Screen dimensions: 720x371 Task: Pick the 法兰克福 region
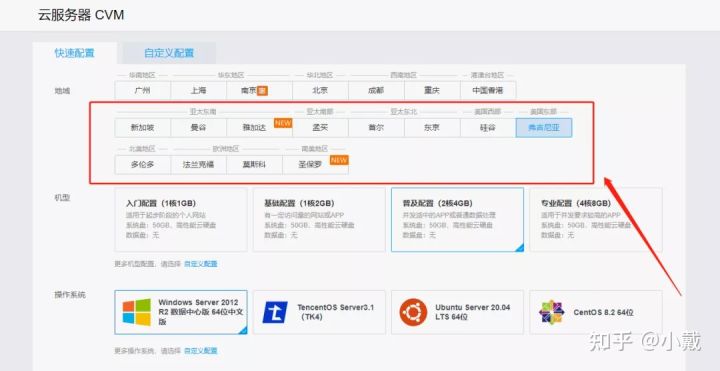pos(198,164)
